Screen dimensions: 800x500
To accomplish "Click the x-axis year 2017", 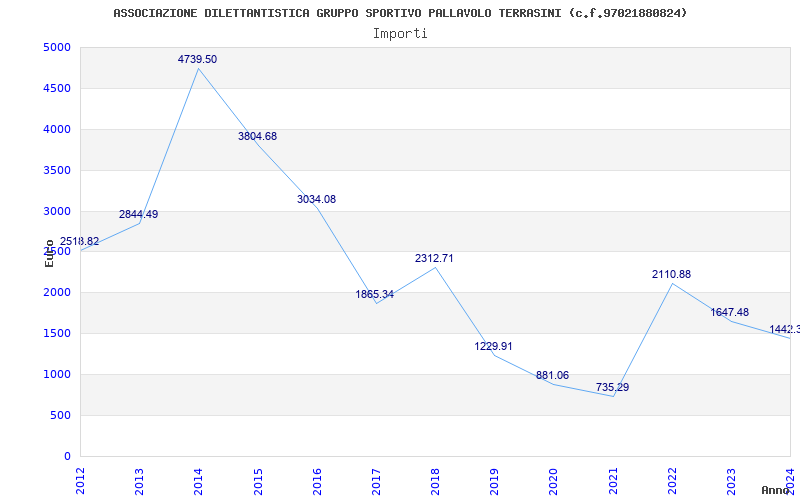I will coord(377,481).
